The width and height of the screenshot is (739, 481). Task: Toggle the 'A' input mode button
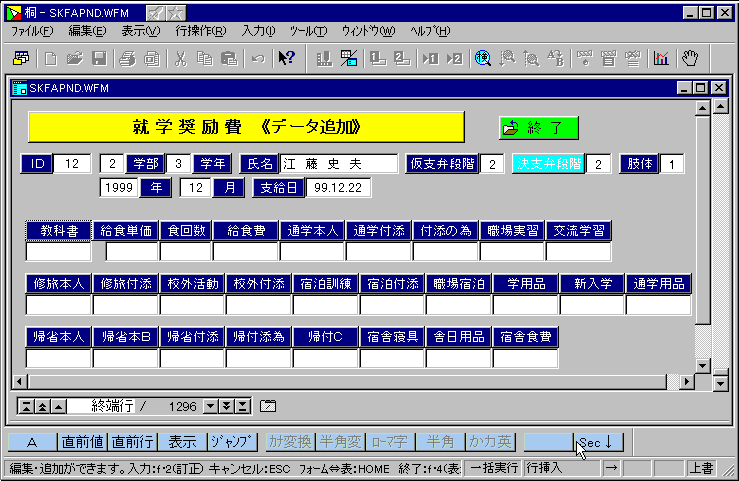tap(31, 442)
